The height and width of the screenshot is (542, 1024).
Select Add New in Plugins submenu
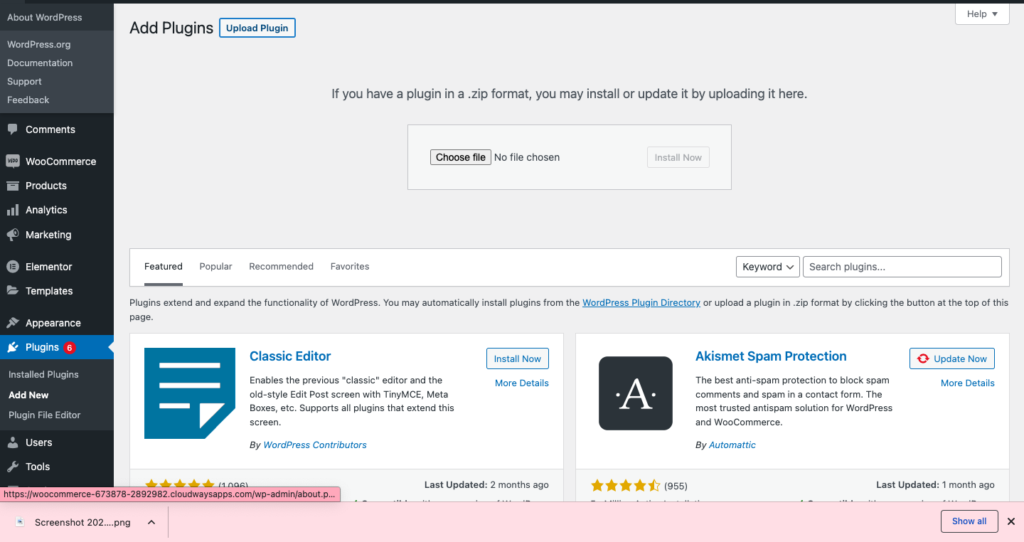tap(28, 395)
